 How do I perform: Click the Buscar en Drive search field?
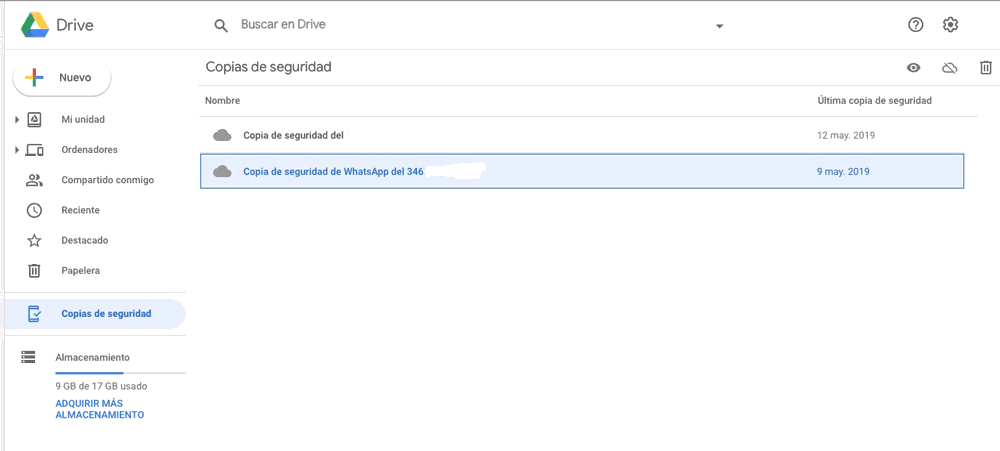coord(460,25)
